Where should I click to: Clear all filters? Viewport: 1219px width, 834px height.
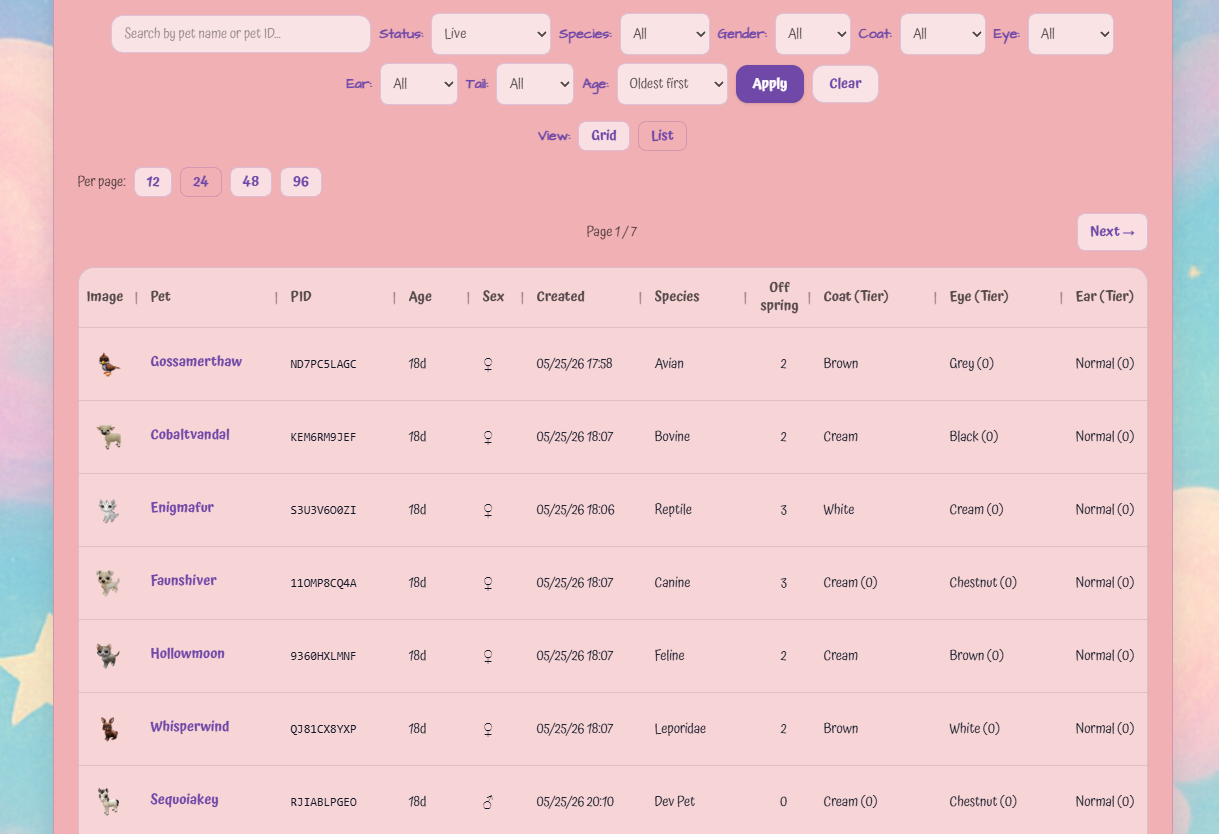(x=845, y=84)
